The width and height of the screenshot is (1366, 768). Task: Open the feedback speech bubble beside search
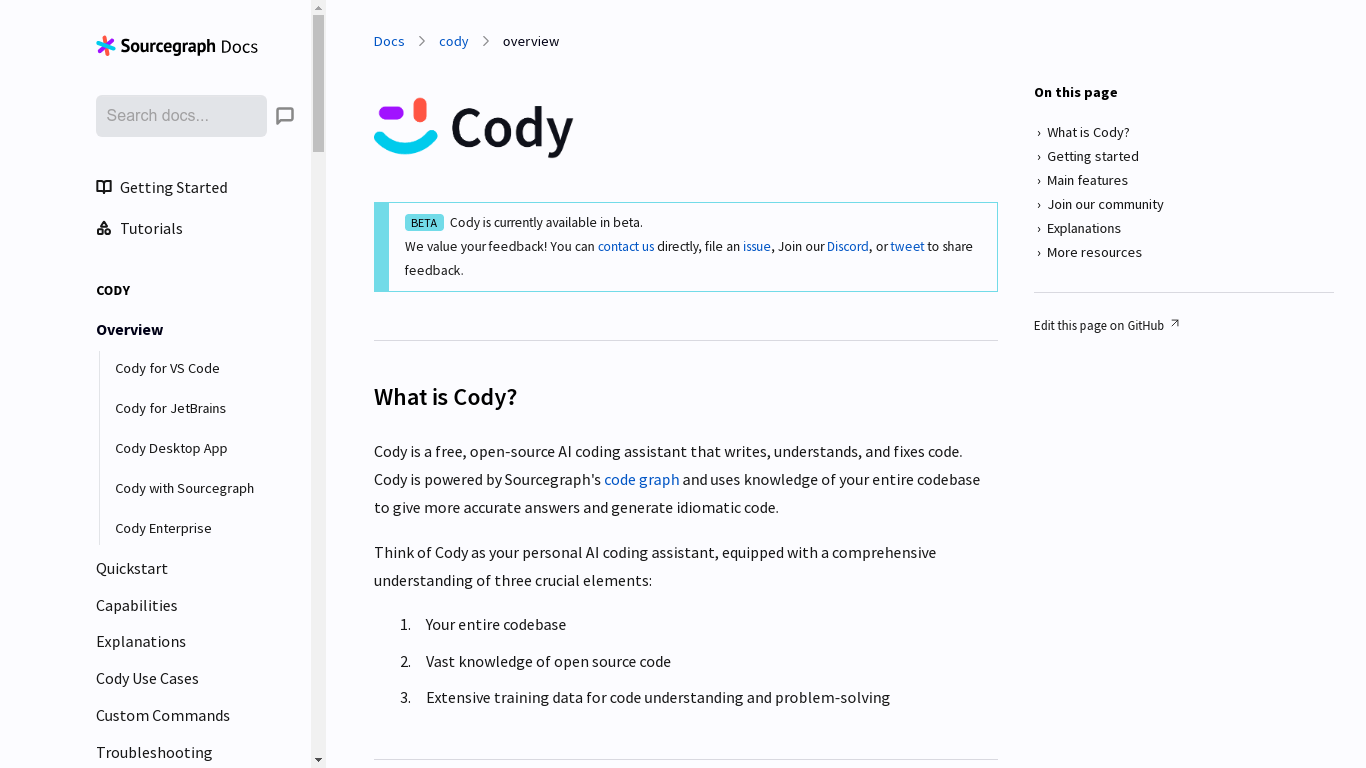[x=285, y=115]
